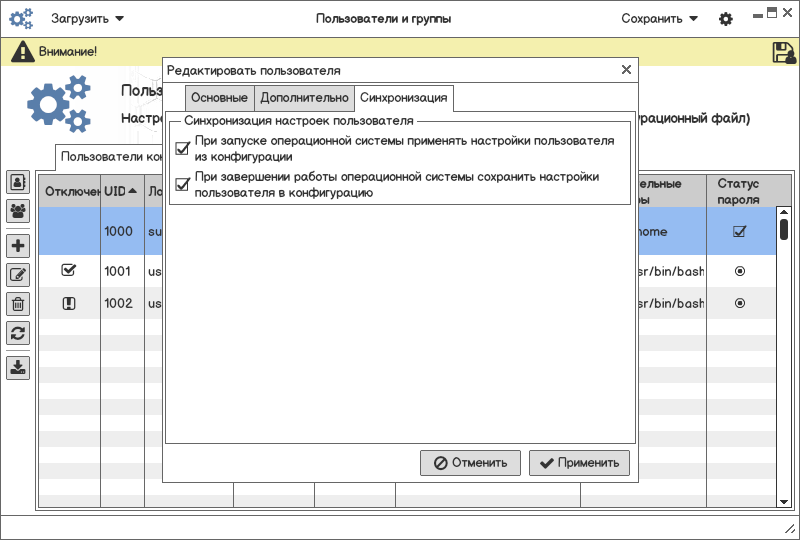Toggle save settings at OS shutdown checkbox
The height and width of the screenshot is (540, 800).
point(182,184)
